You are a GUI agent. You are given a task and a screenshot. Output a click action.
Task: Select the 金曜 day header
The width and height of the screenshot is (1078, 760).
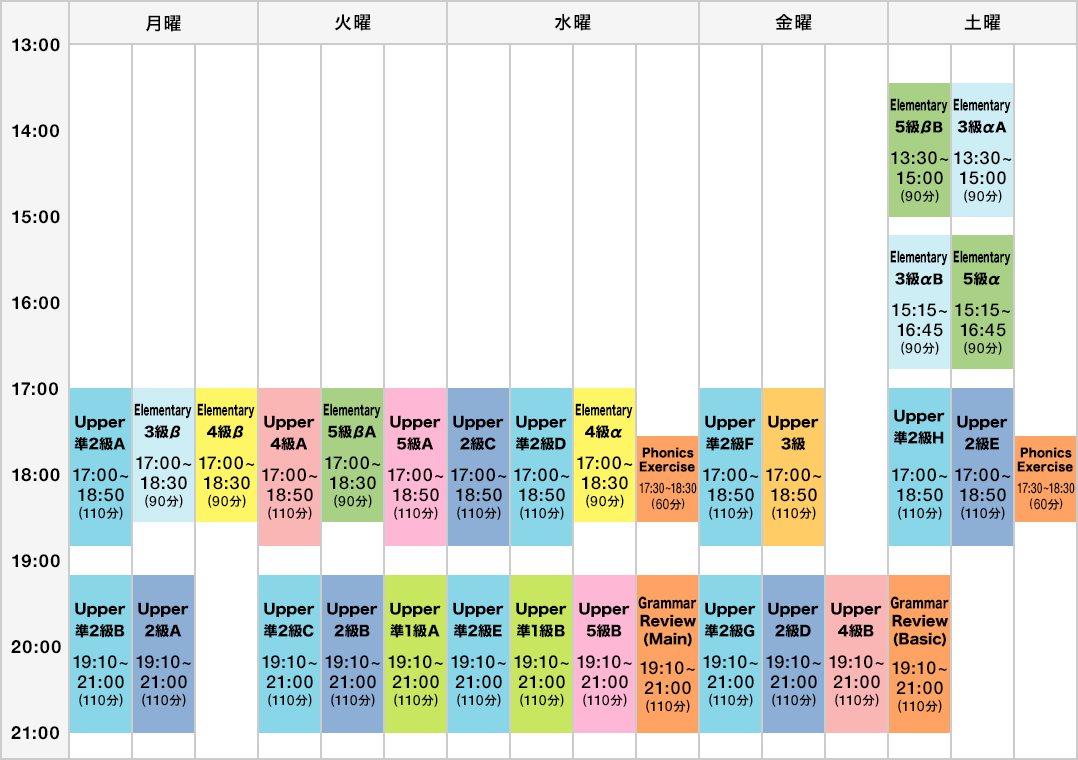793,23
